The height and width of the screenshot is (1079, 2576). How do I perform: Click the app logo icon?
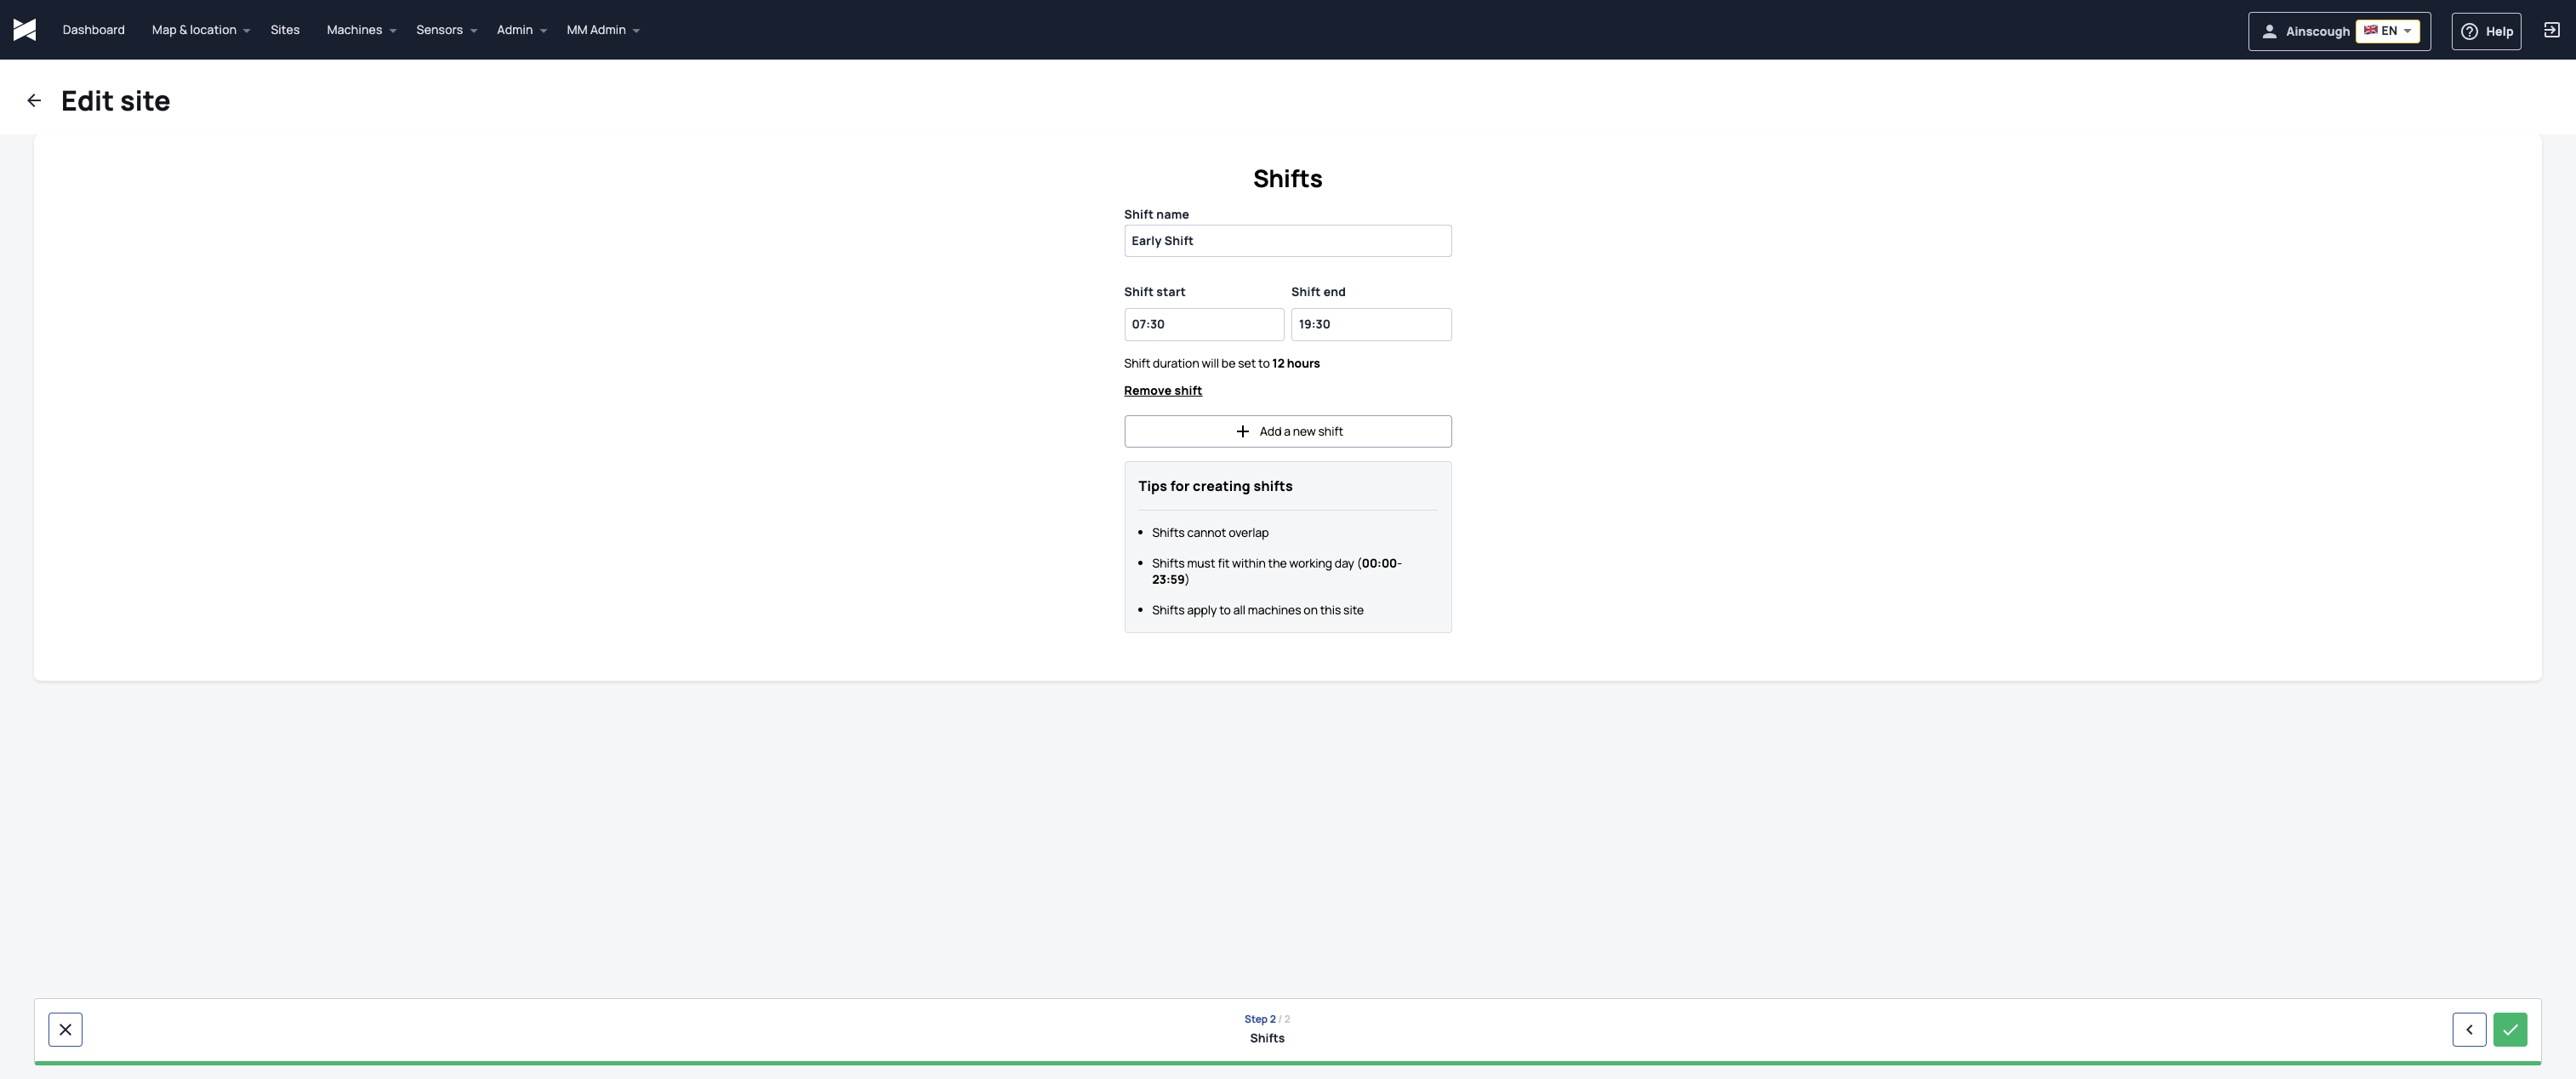coord(25,30)
